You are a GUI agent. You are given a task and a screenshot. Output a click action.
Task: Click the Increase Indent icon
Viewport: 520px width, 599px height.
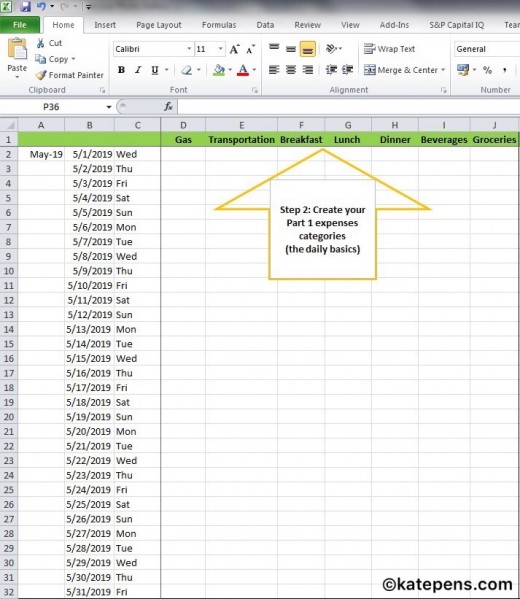click(x=347, y=70)
